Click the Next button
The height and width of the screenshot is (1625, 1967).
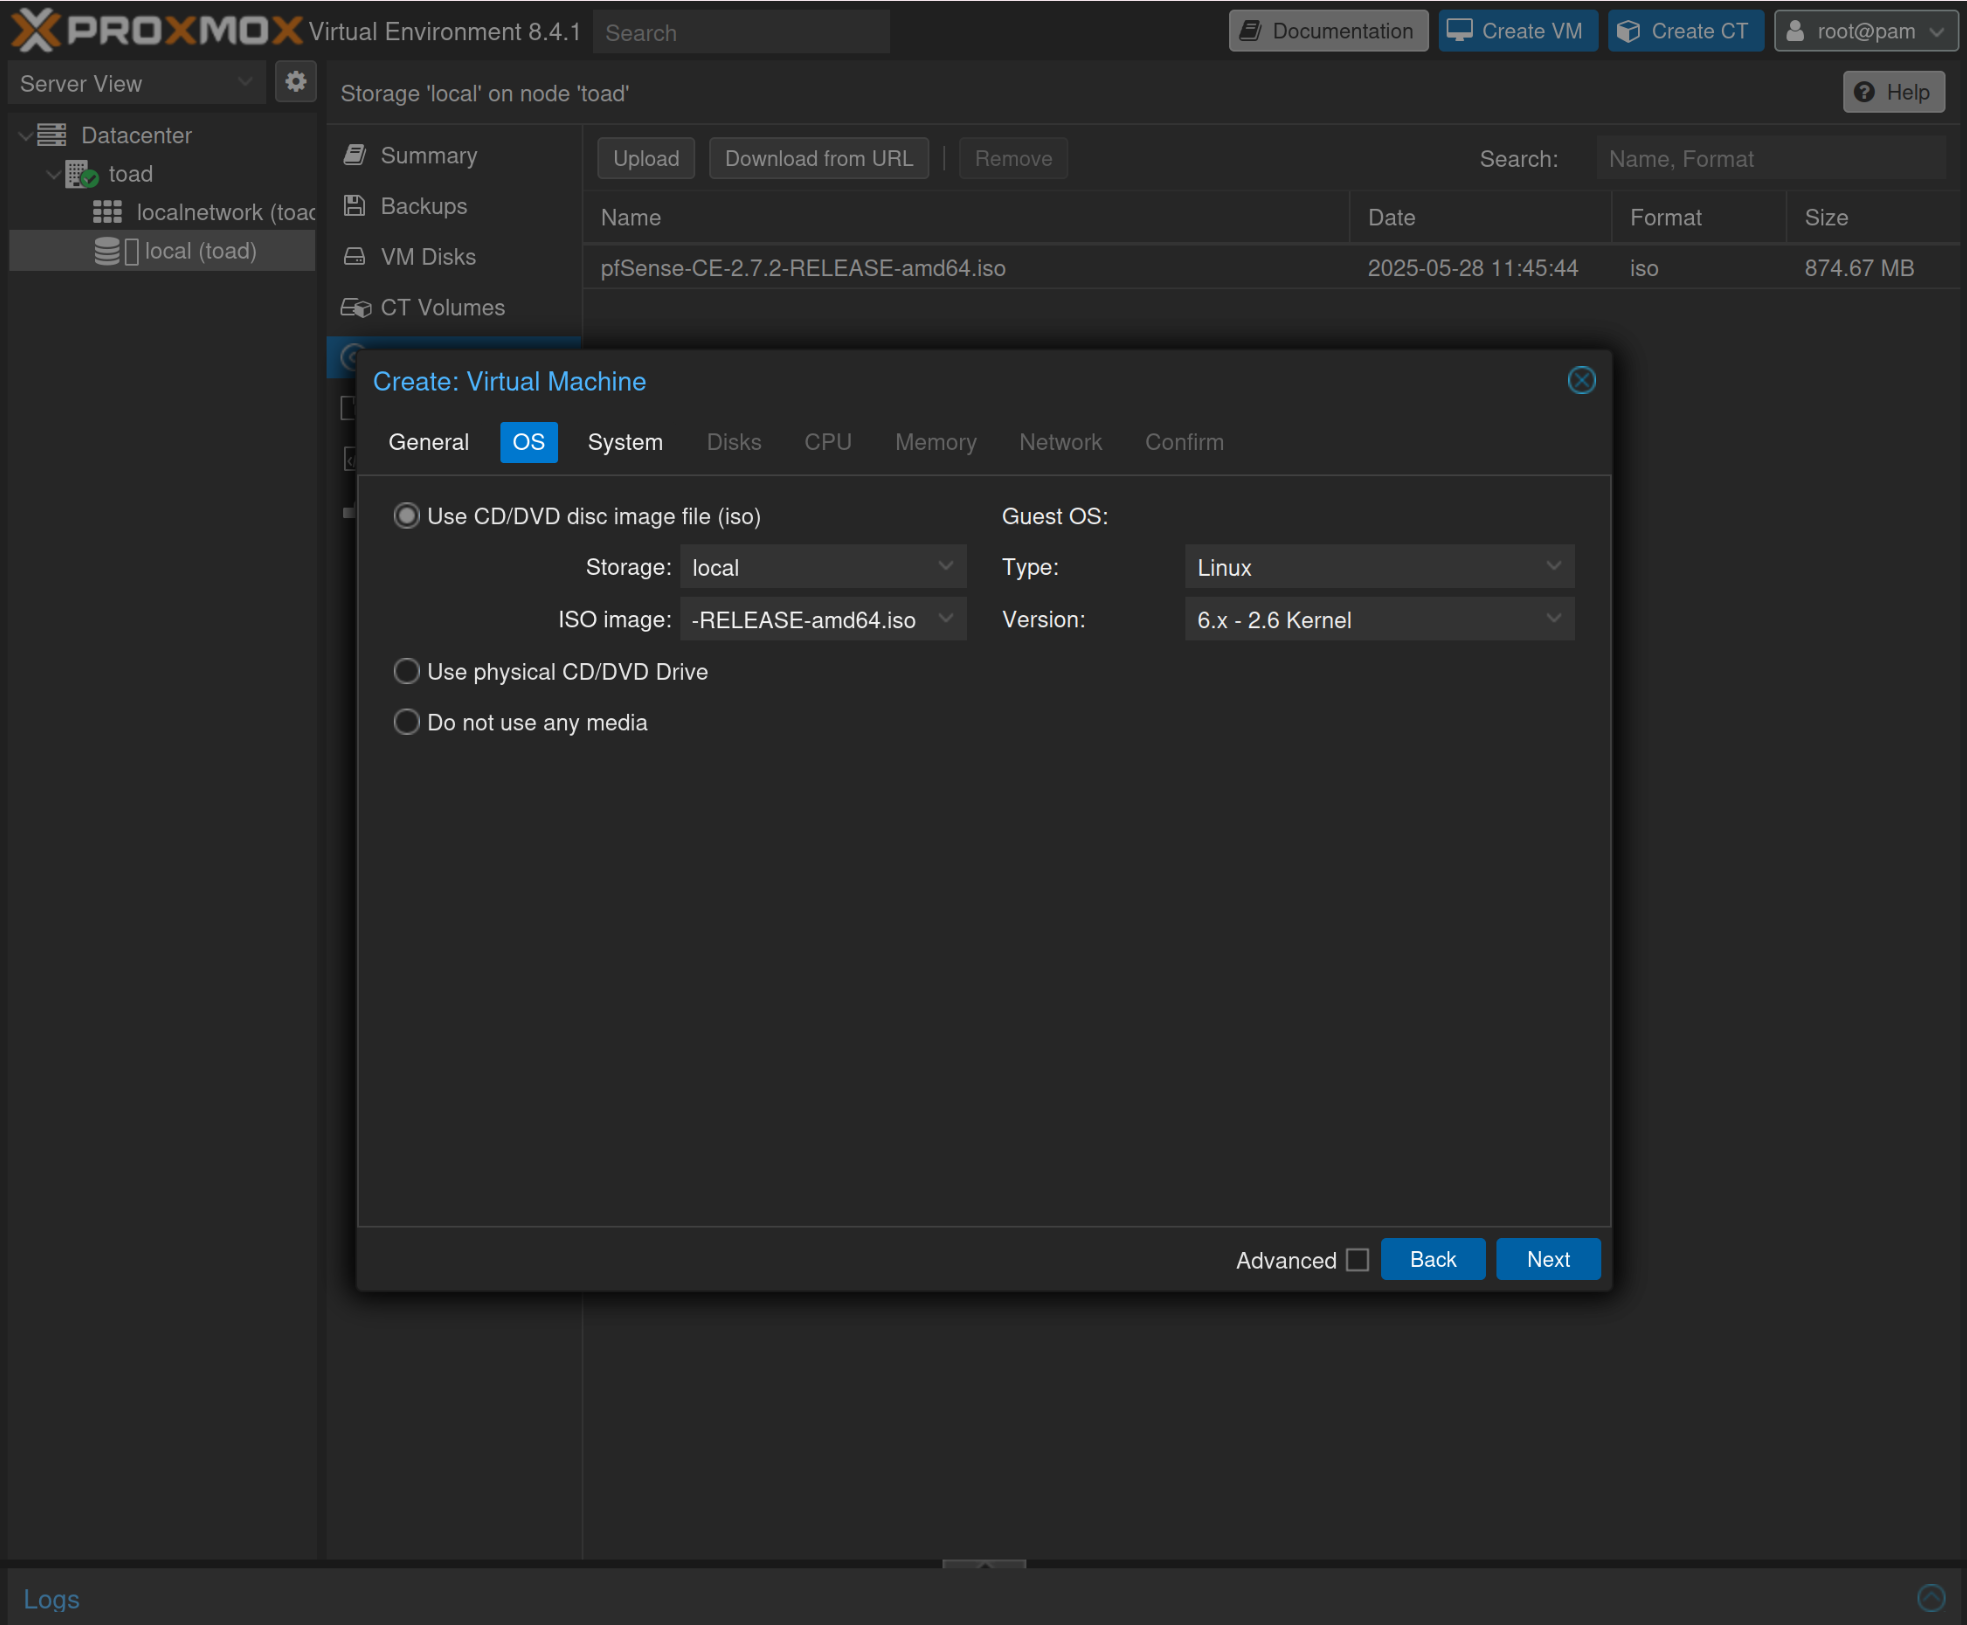[x=1548, y=1259]
